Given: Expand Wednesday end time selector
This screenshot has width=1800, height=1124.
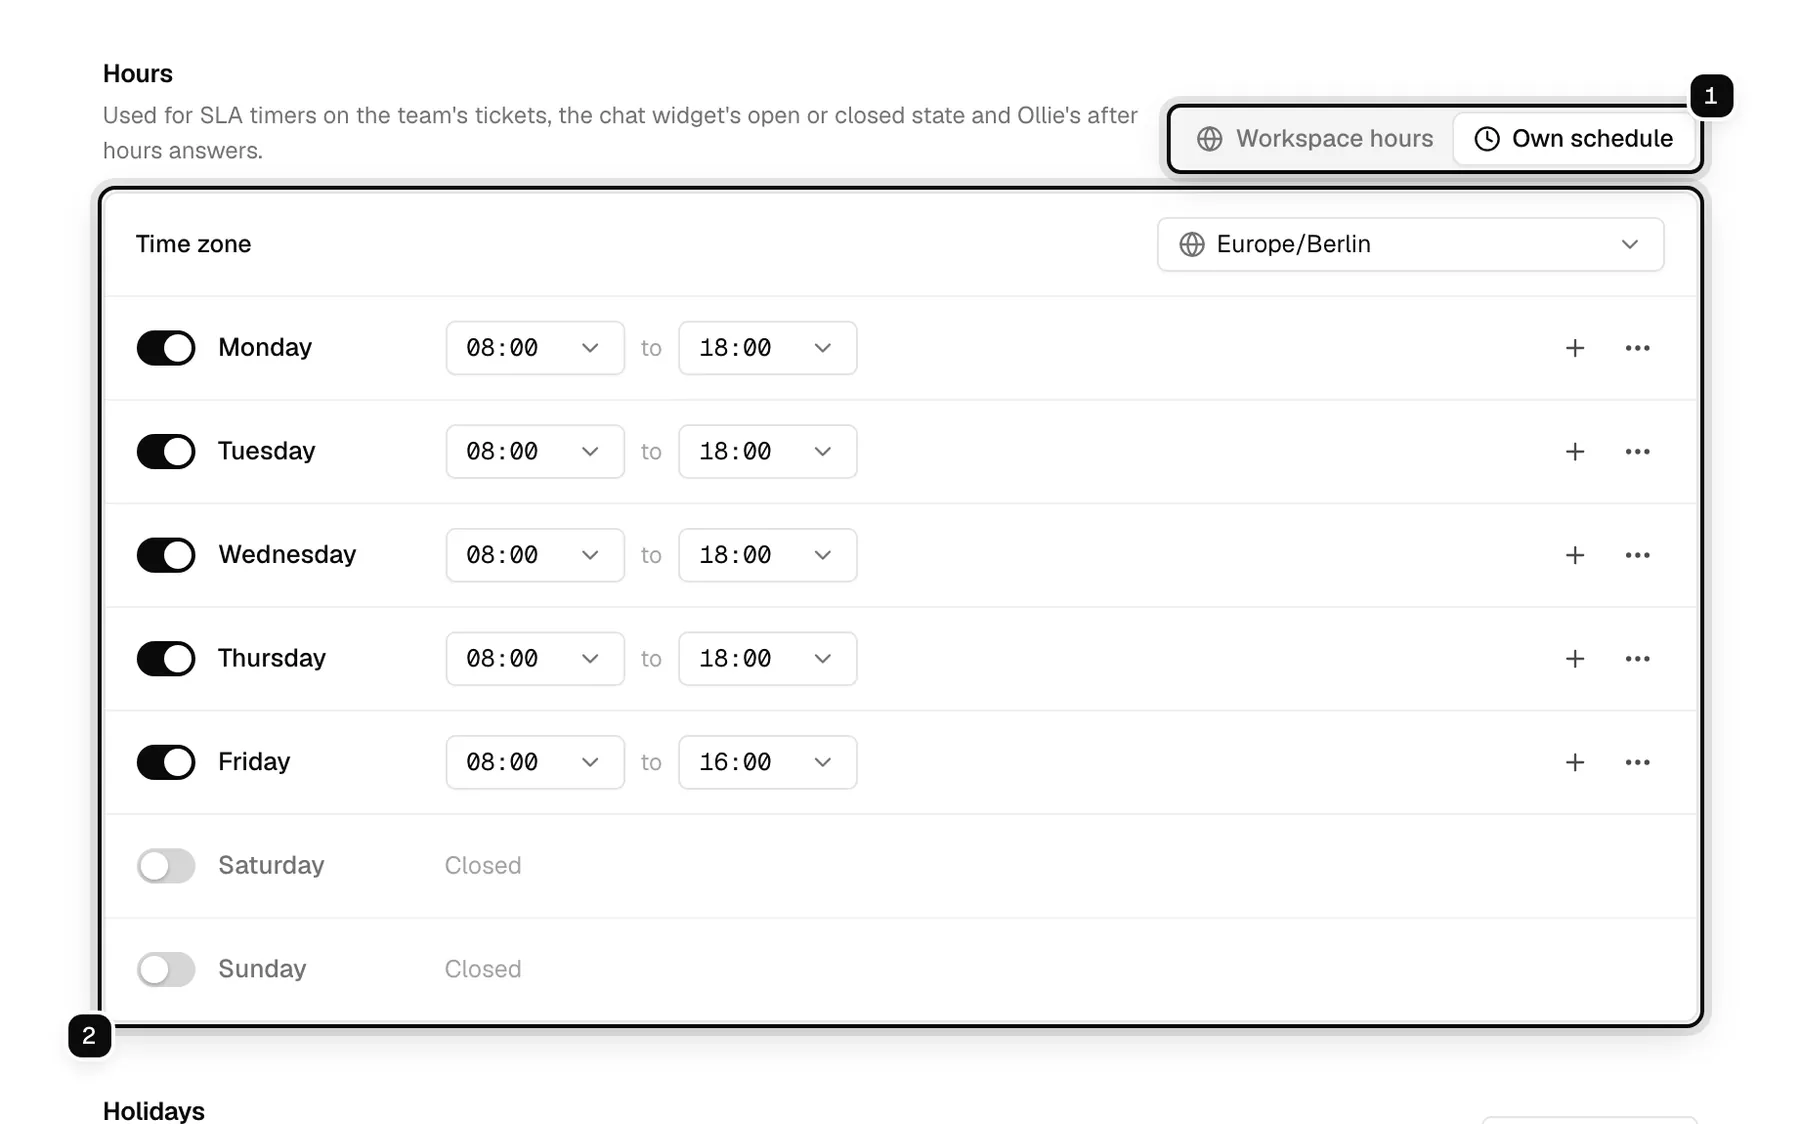Looking at the screenshot, I should [x=767, y=555].
